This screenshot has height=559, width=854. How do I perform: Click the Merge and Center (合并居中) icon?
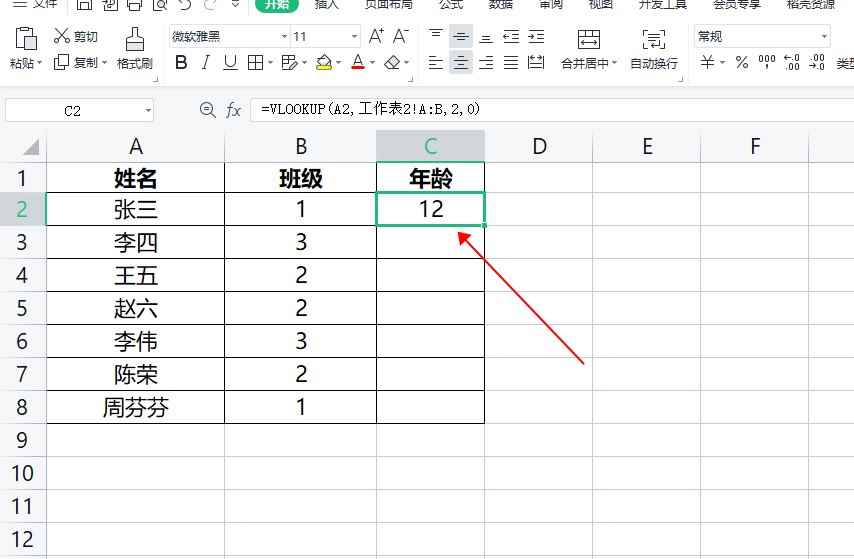(589, 39)
